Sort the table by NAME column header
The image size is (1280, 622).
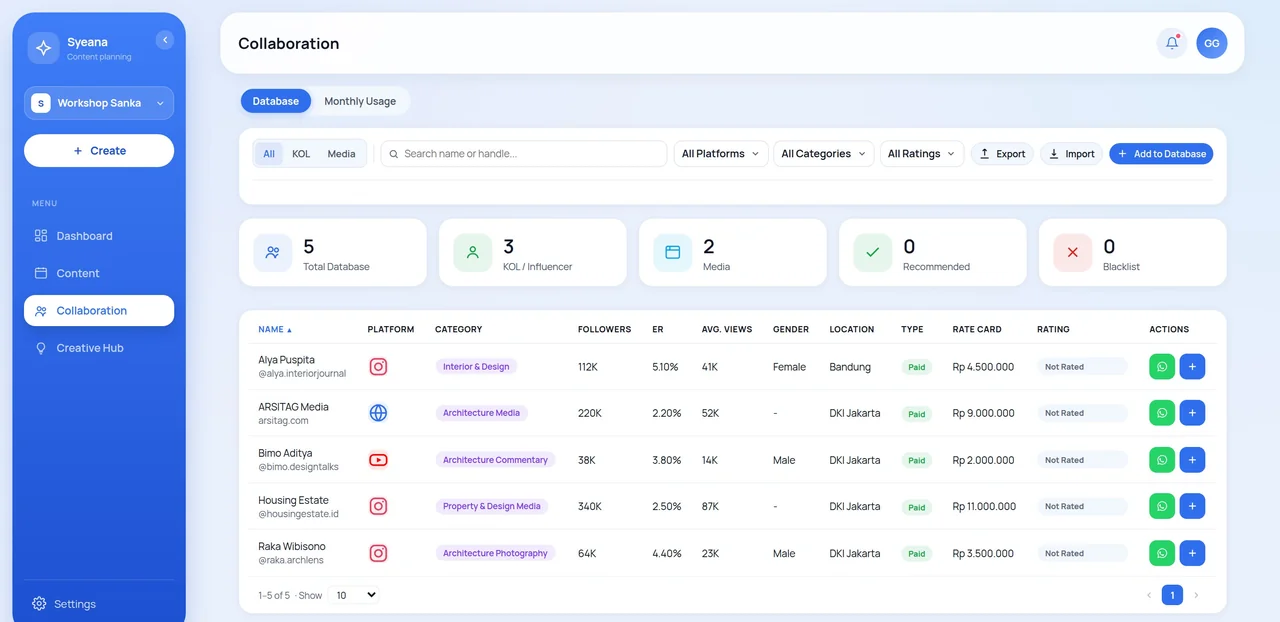275,329
